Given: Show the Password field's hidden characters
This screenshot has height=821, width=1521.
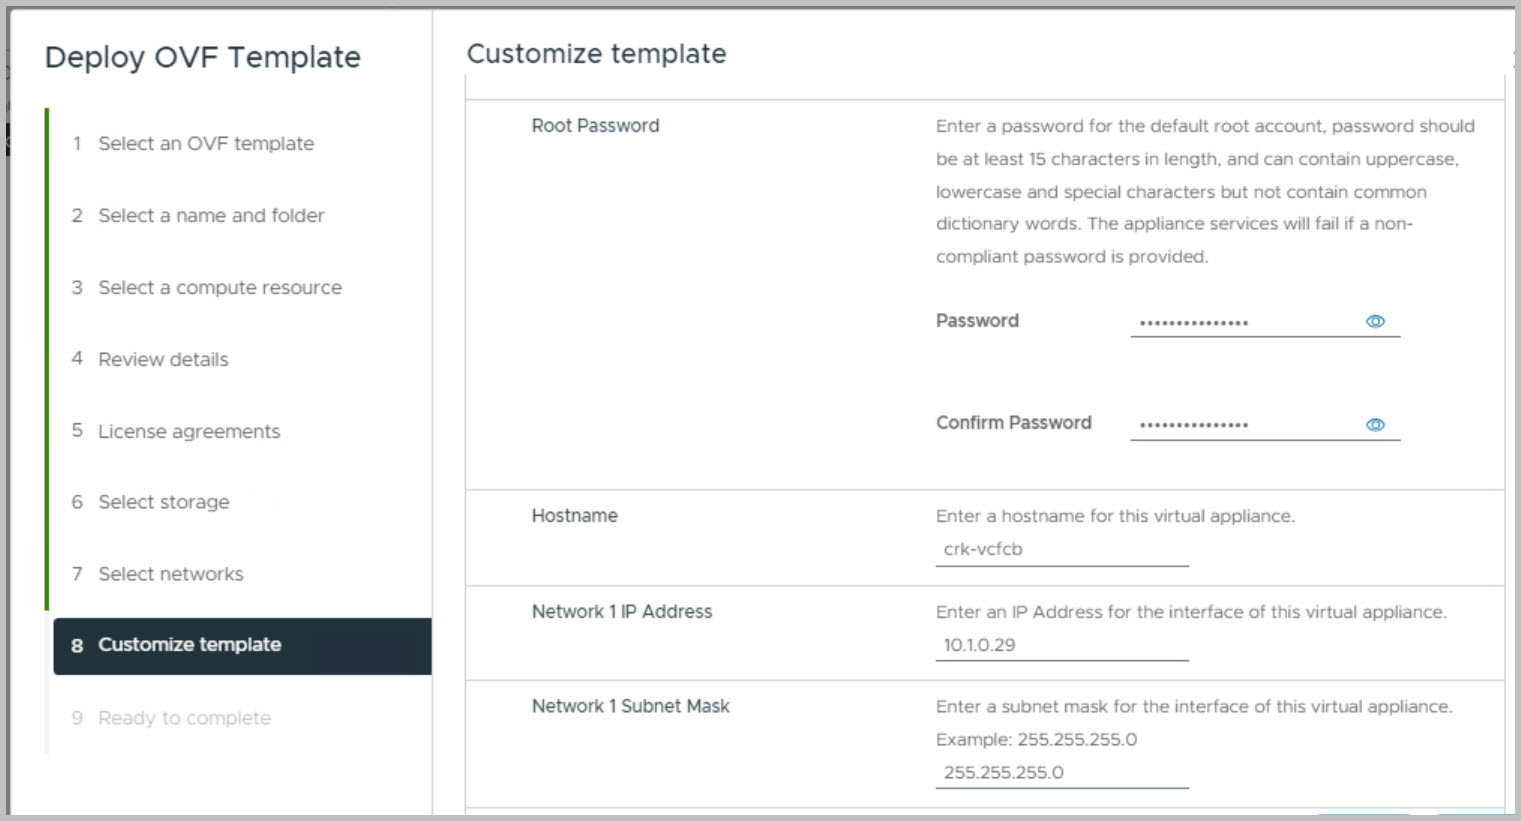Looking at the screenshot, I should point(1375,321).
